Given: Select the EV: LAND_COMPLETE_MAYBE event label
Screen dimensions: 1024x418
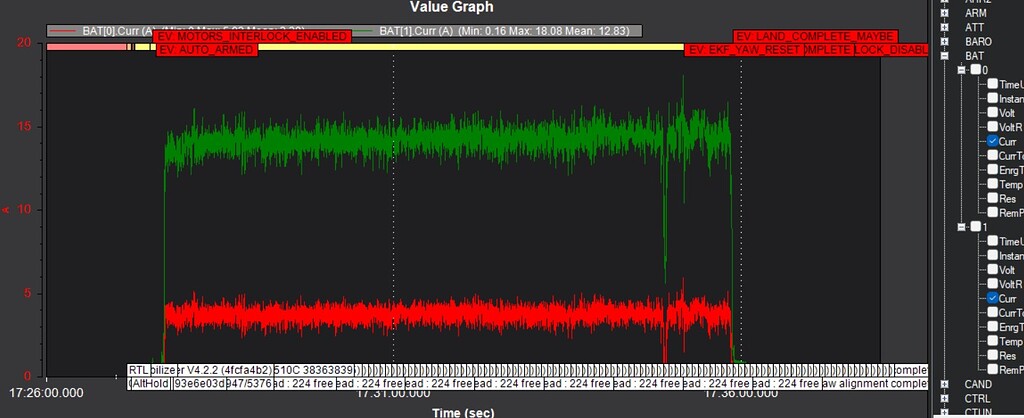Looking at the screenshot, I should 814,37.
